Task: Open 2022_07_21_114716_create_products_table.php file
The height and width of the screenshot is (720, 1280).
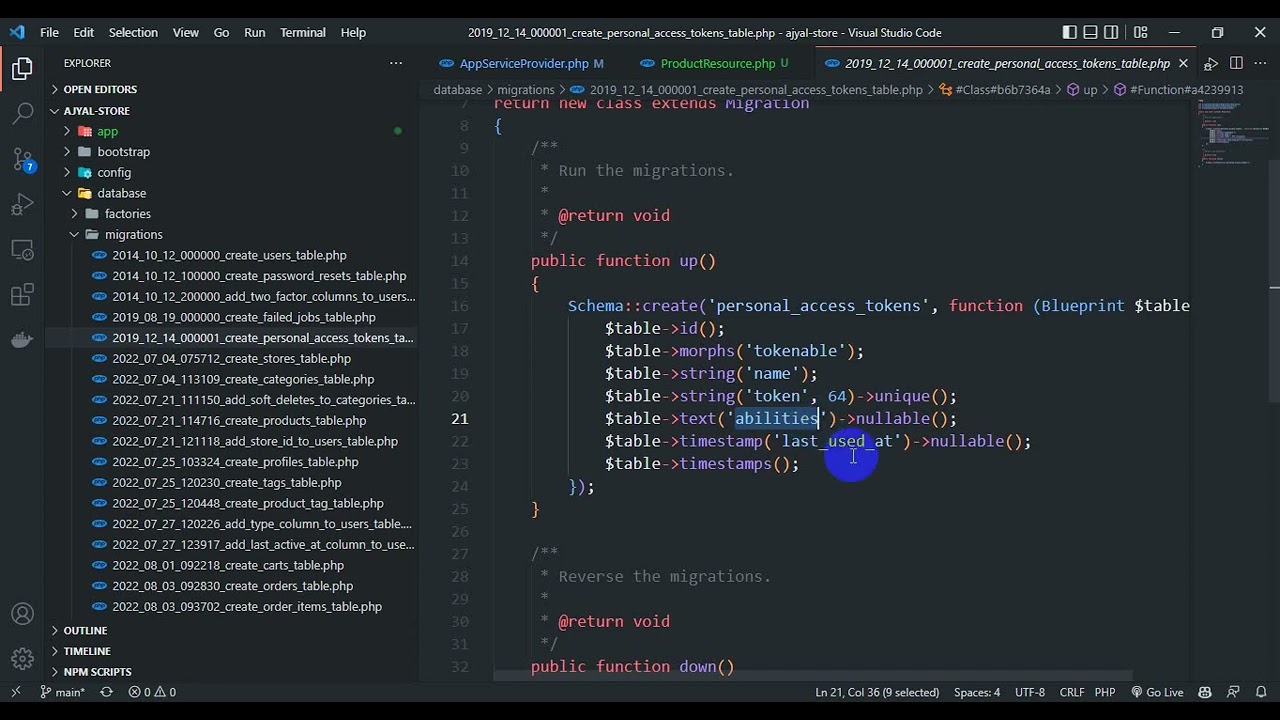Action: coord(239,420)
